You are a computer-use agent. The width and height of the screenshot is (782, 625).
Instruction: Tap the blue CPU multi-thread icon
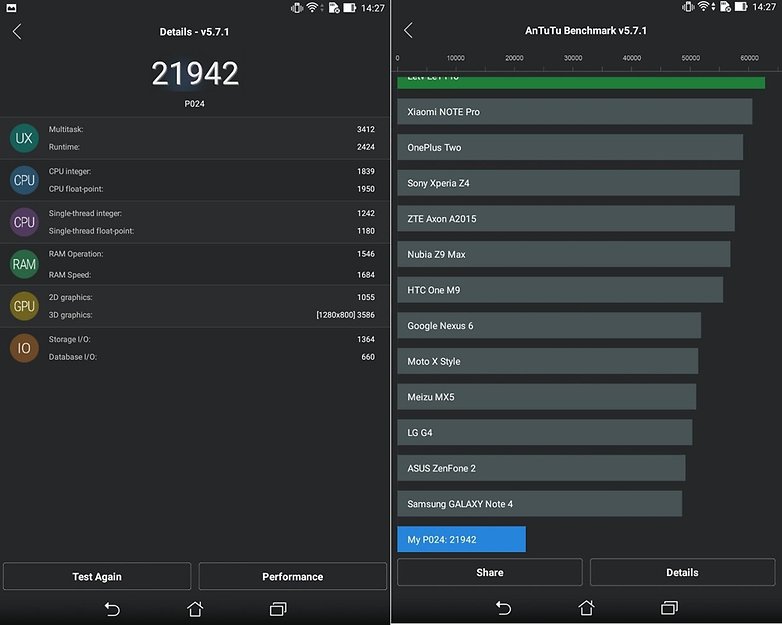point(24,180)
